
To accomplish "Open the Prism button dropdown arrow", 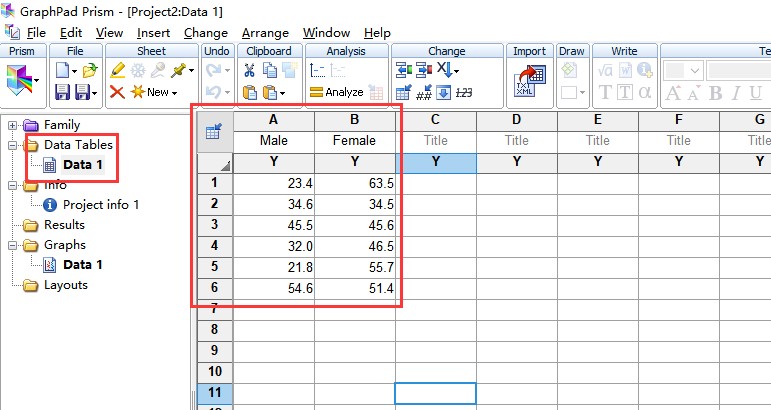I will point(36,80).
